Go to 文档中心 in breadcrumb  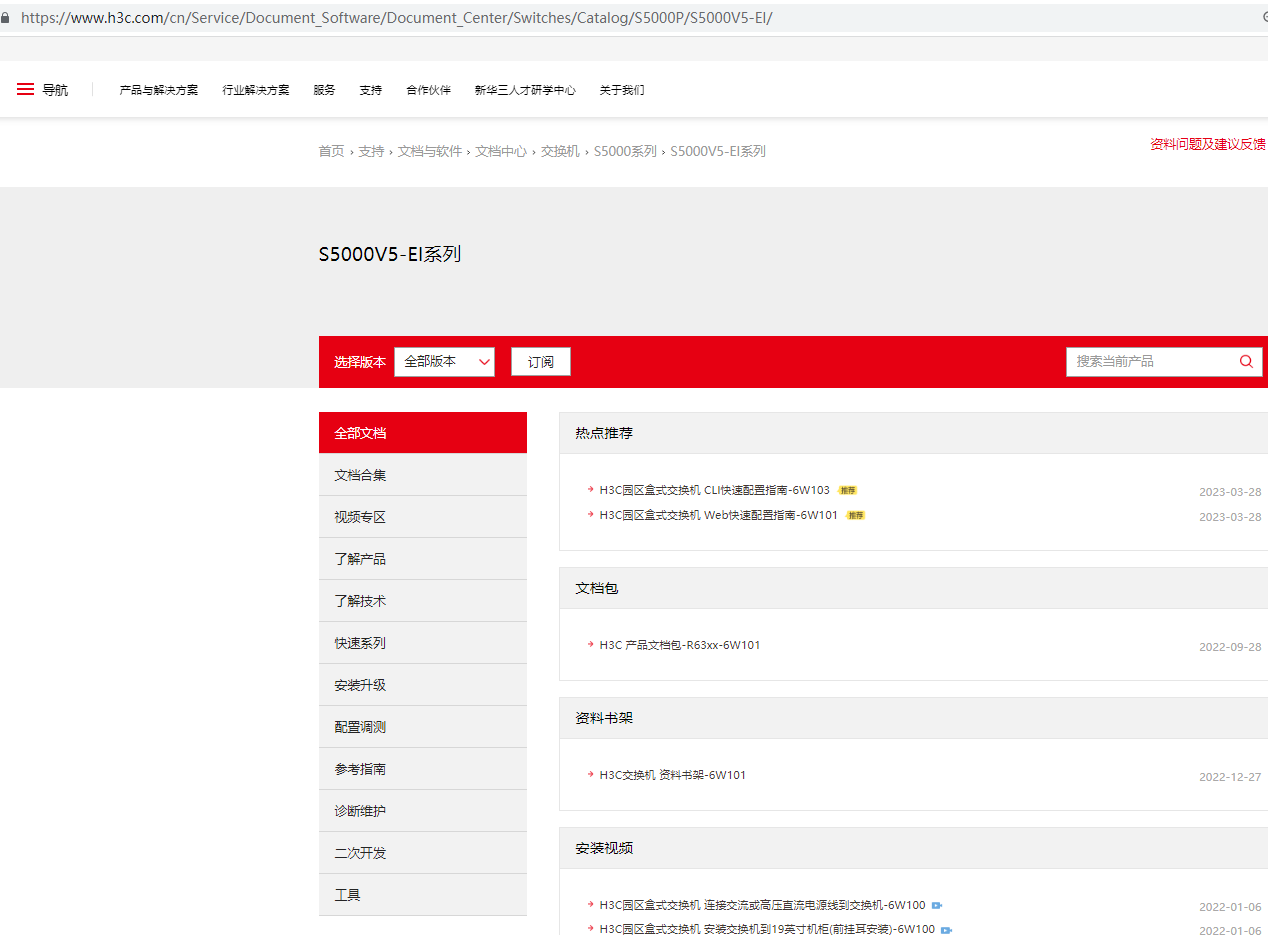point(501,151)
